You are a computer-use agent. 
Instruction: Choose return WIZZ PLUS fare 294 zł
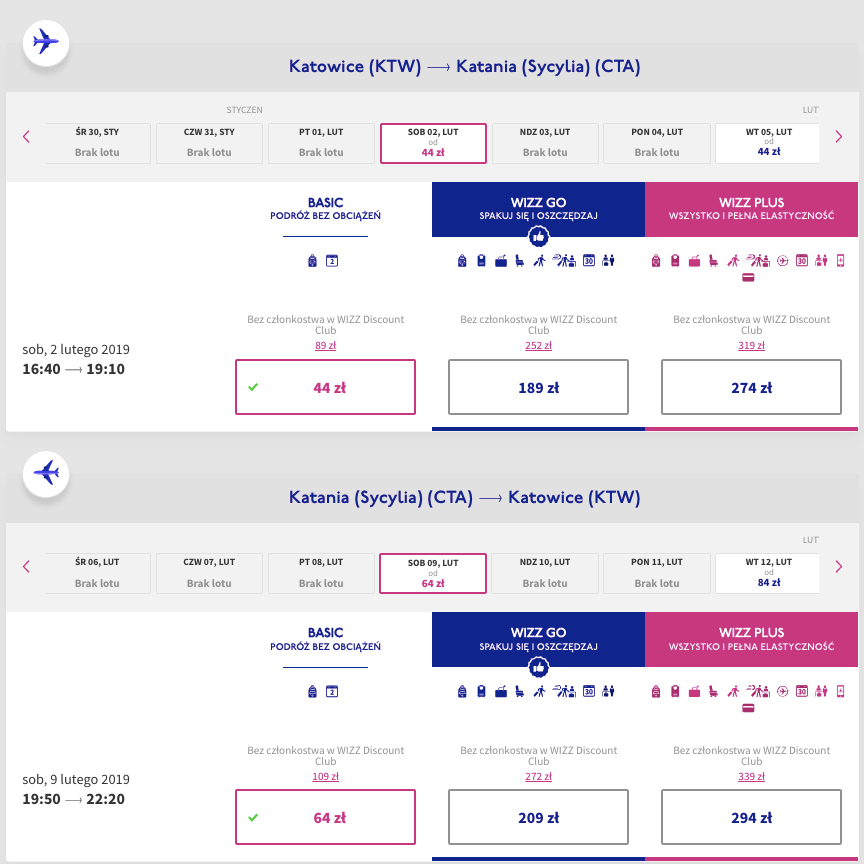[x=752, y=817]
